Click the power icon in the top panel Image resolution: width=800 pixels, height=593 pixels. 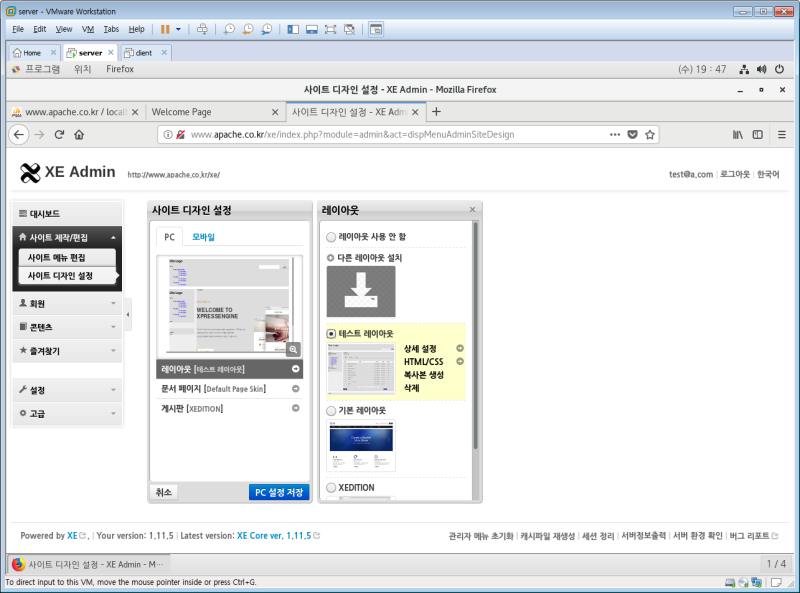(779, 69)
